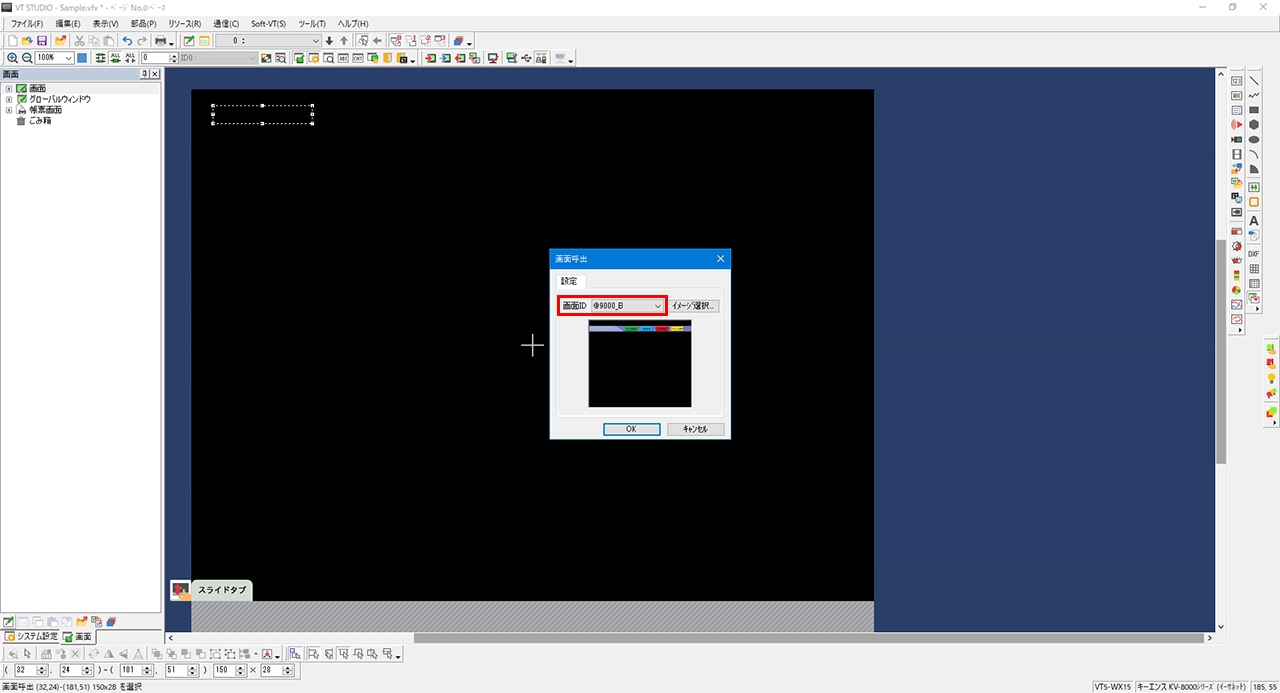
Task: Open the 画面ID dropdown in dialog
Action: [657, 305]
